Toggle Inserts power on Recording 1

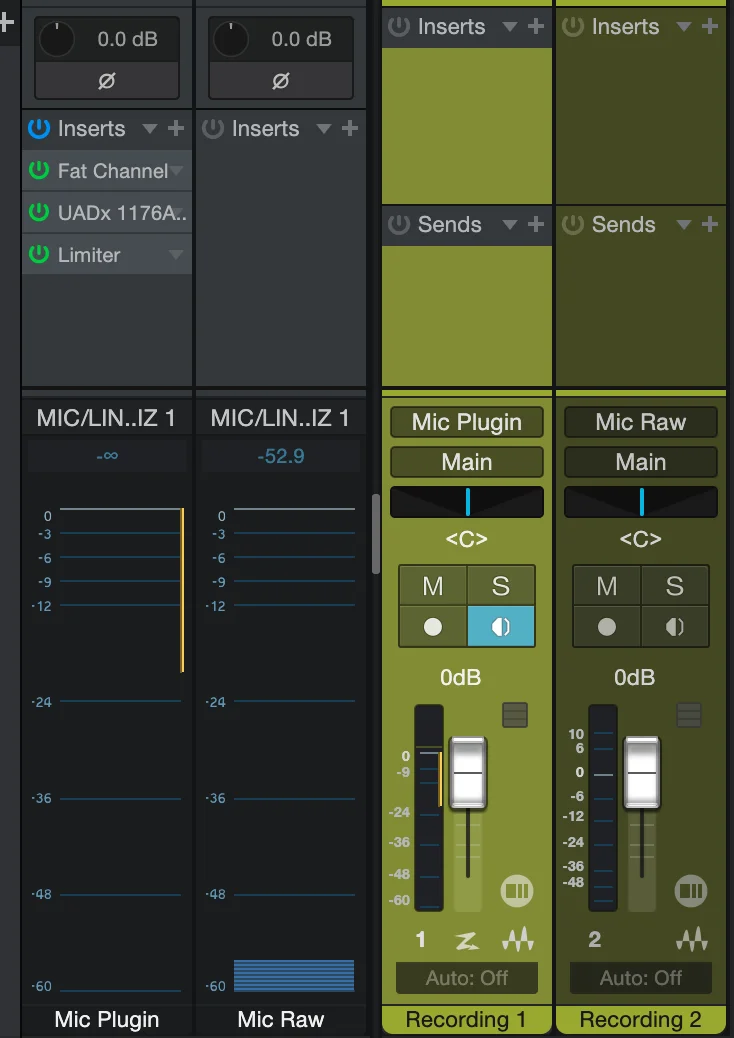399,26
